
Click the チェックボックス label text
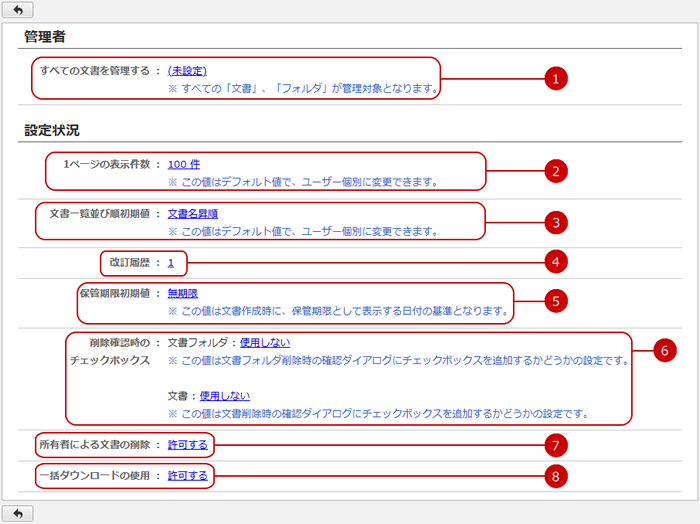click(x=110, y=360)
